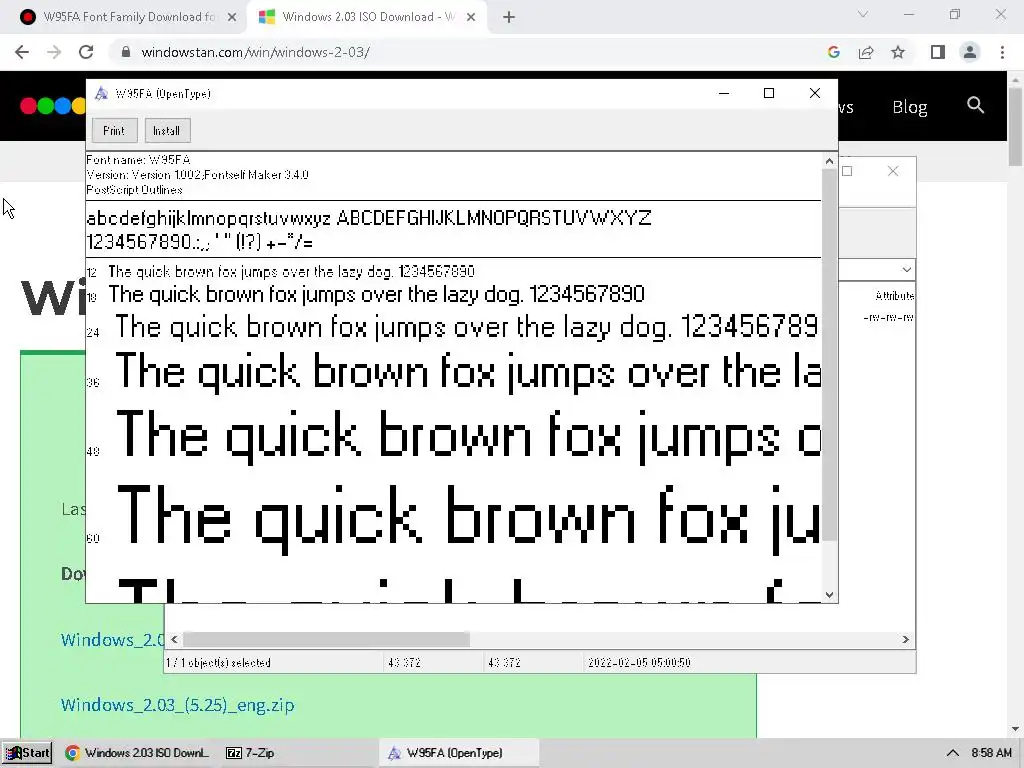Open the tab search chevron

(863, 14)
